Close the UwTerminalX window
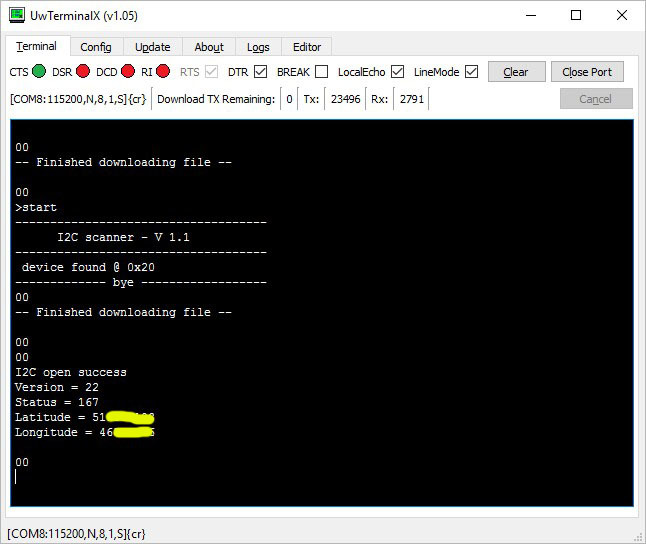The width and height of the screenshot is (646, 544). pyautogui.click(x=622, y=16)
